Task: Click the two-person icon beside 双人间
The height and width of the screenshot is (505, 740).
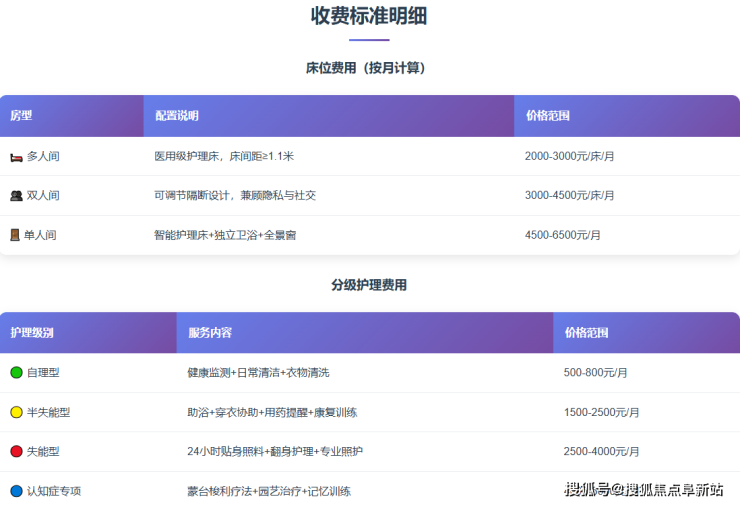Action: [x=16, y=196]
